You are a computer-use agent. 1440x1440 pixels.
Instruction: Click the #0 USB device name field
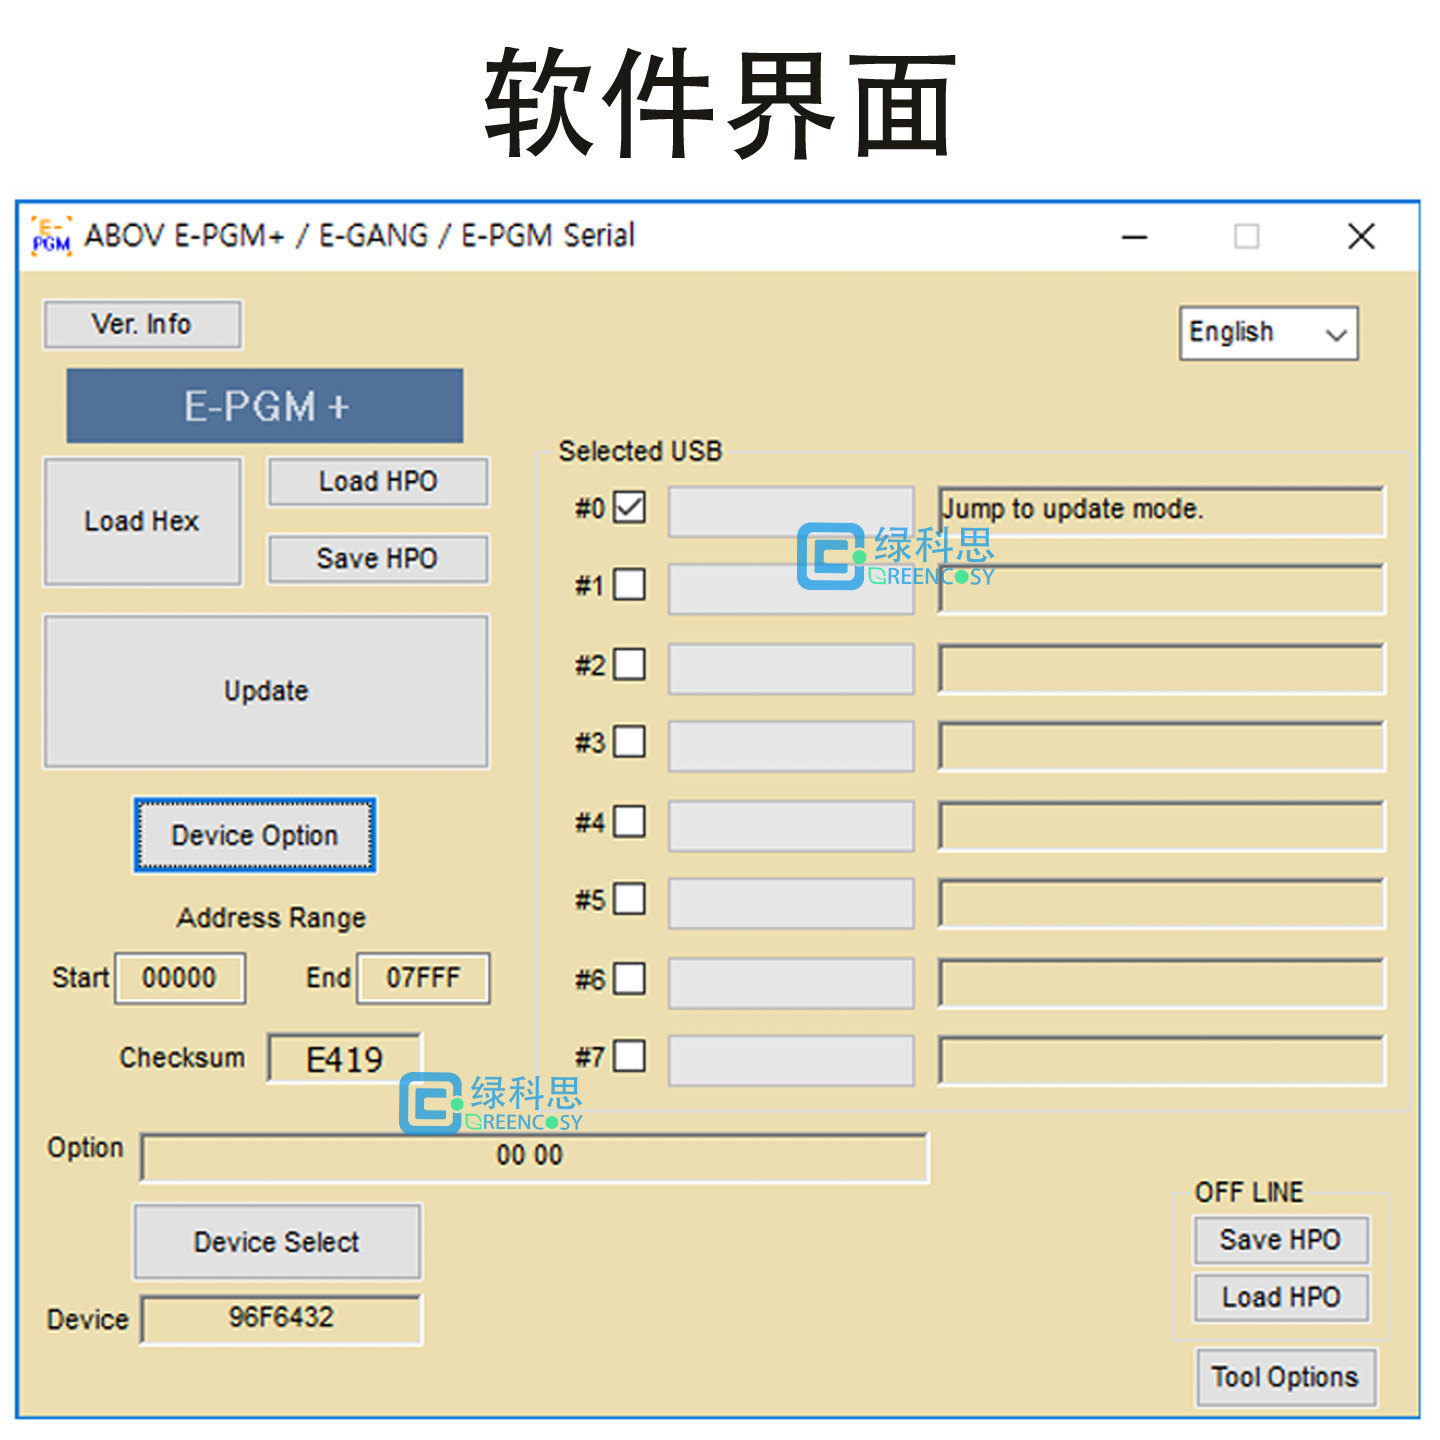[x=791, y=511]
